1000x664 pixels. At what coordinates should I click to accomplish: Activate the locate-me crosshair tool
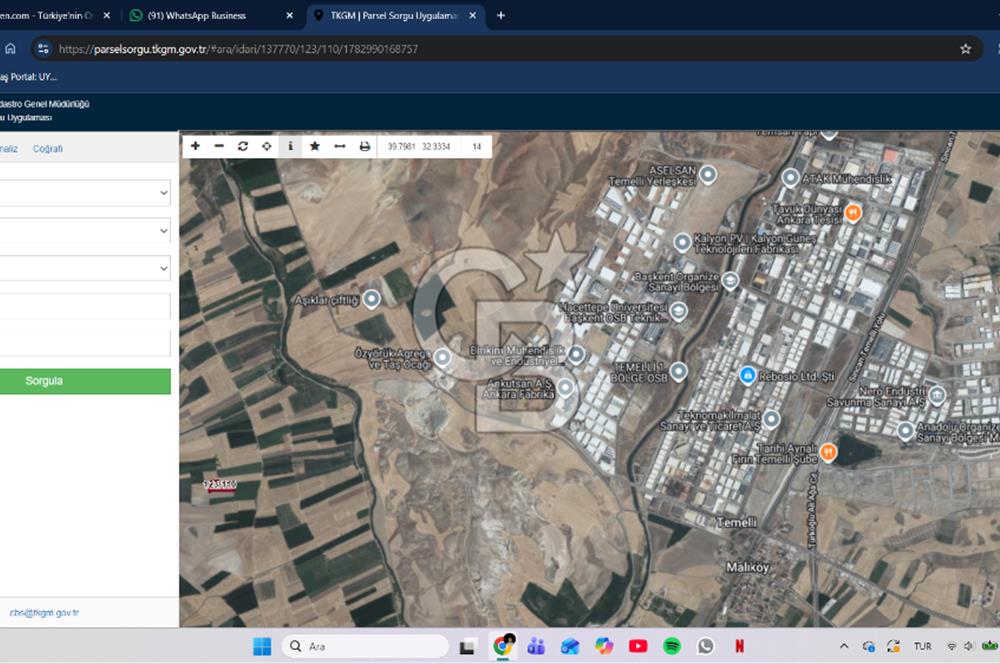click(x=267, y=146)
